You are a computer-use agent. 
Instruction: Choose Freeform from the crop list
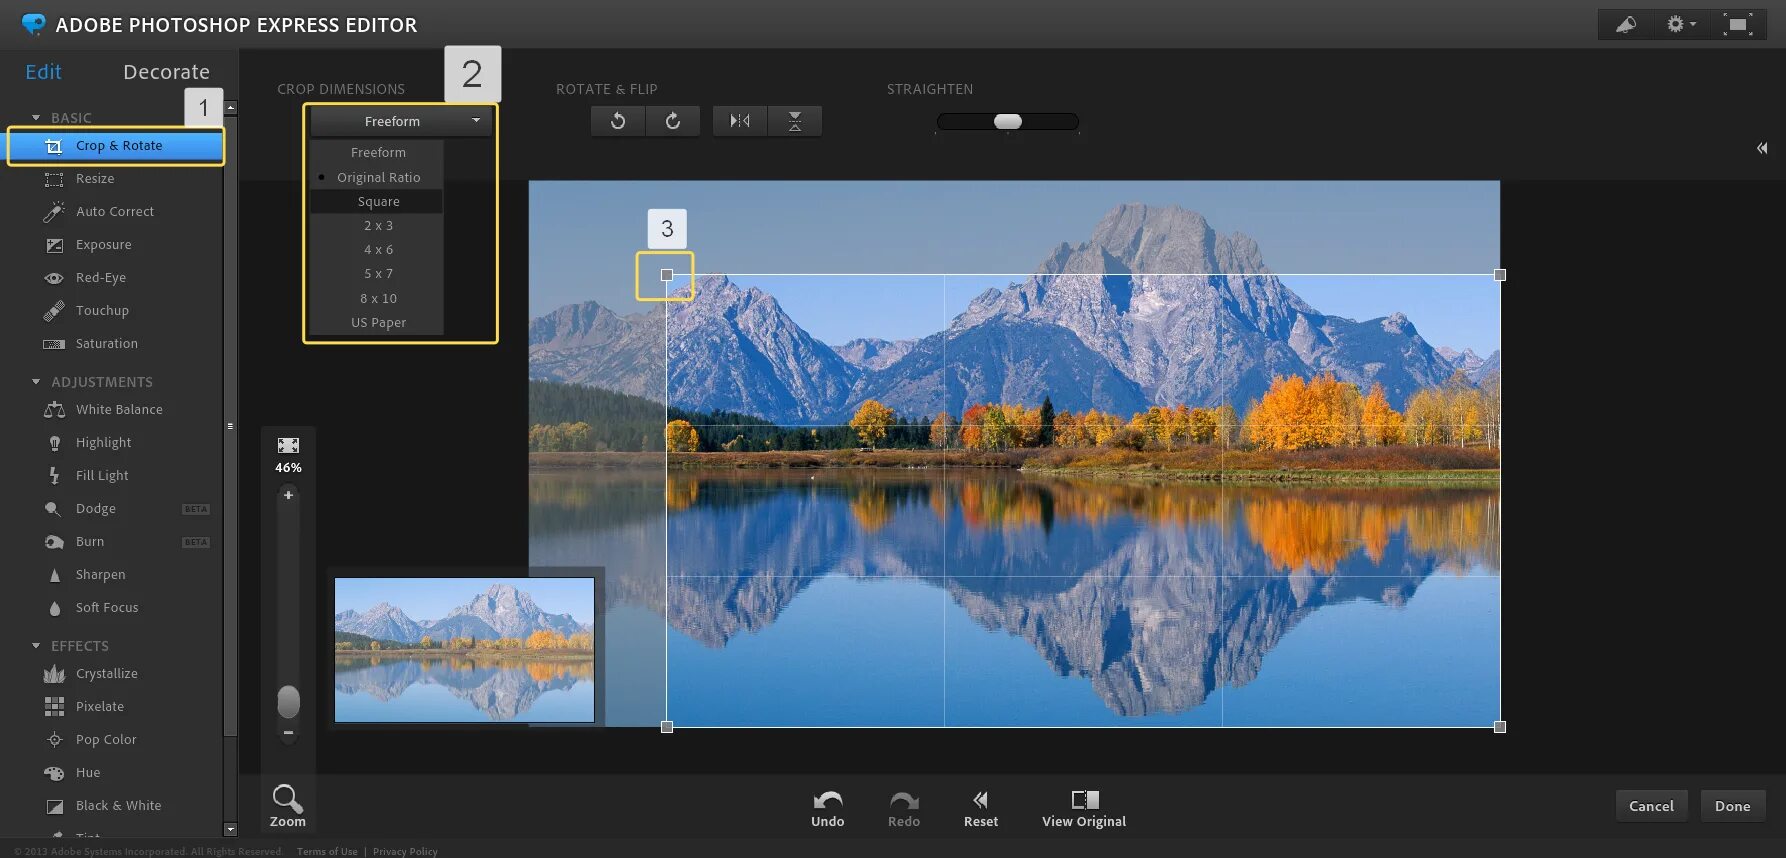point(377,153)
